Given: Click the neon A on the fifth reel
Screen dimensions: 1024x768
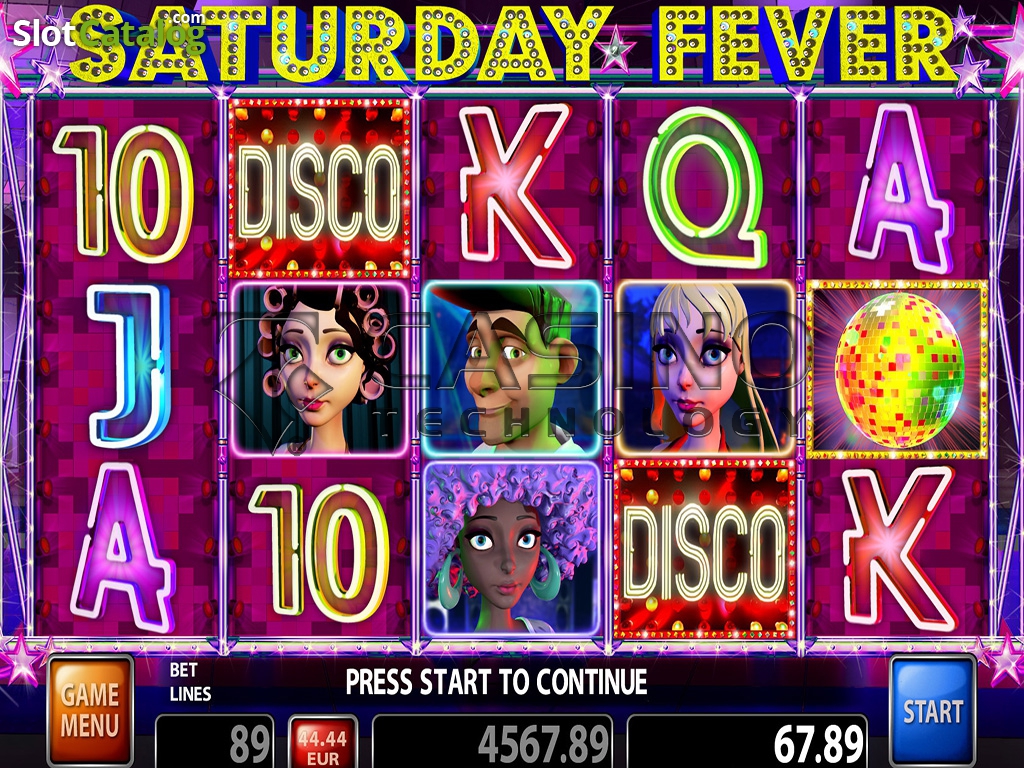Looking at the screenshot, I should pos(900,189).
